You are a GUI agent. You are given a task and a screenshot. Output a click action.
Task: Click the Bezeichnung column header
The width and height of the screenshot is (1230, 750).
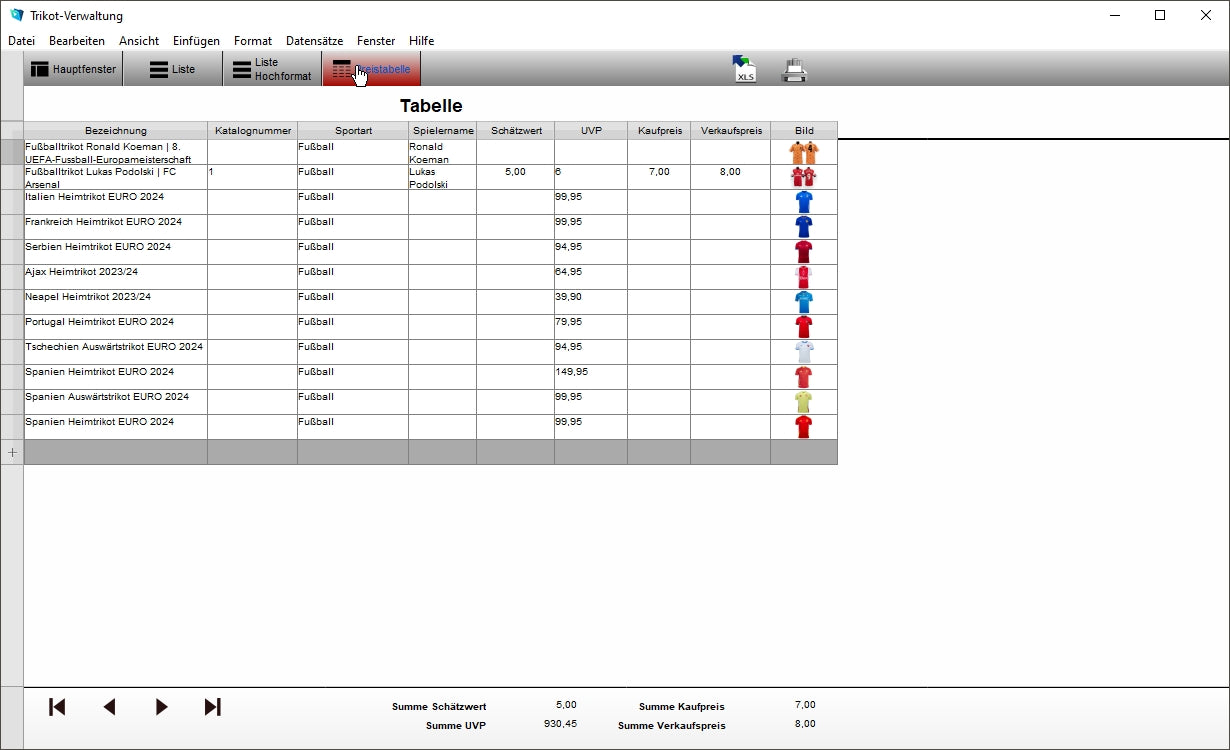point(116,131)
